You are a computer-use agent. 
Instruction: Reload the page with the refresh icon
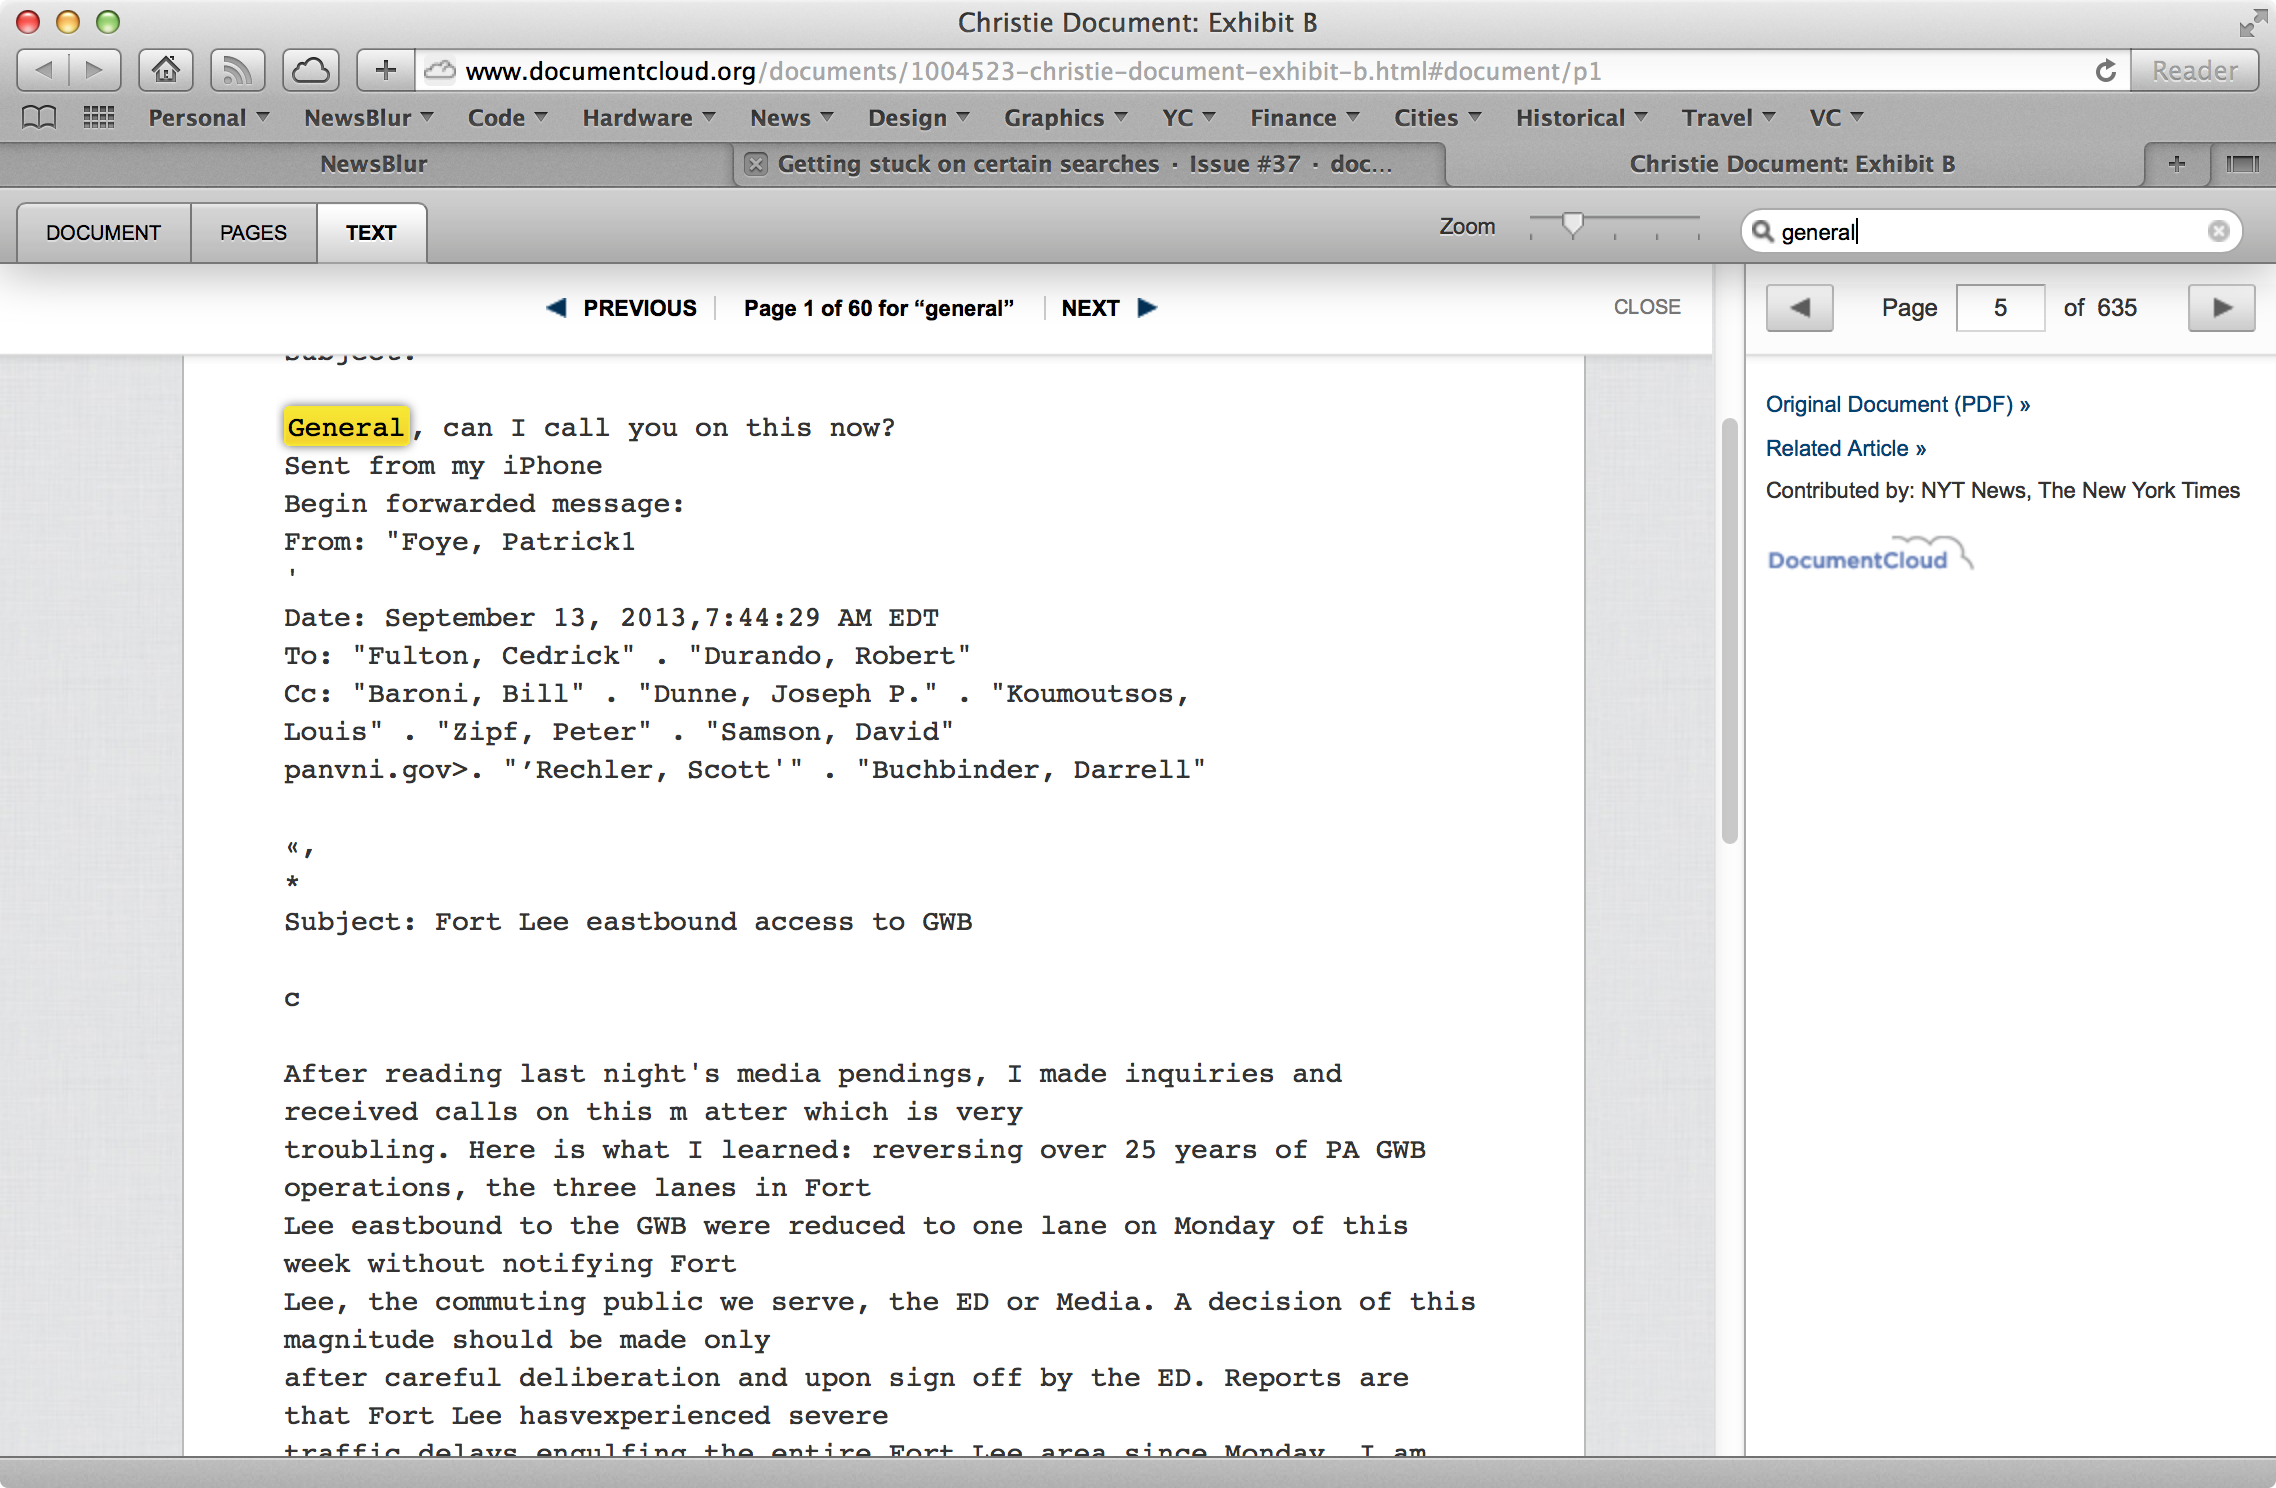[x=2106, y=71]
